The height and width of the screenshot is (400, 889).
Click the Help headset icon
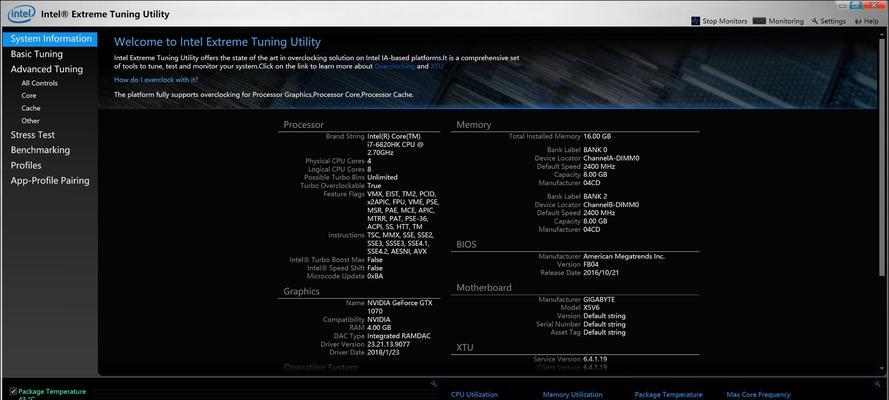[x=858, y=21]
